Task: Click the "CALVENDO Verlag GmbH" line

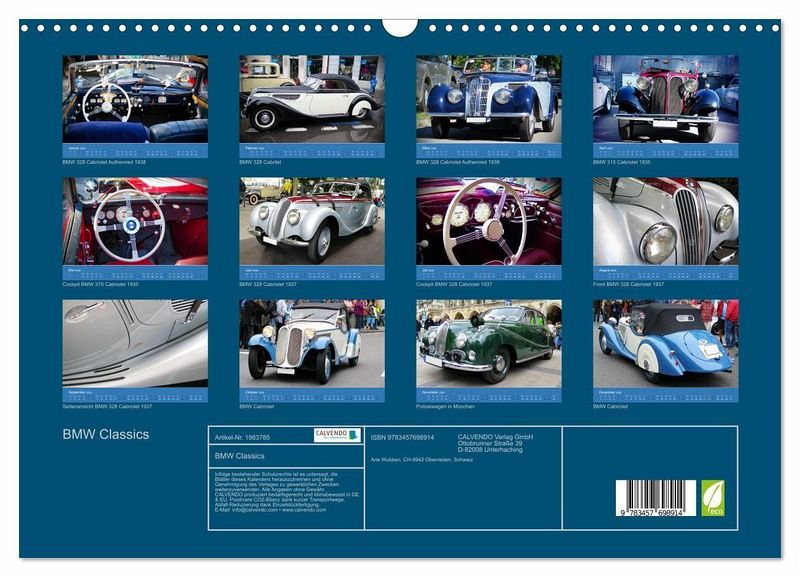Action: (495, 437)
